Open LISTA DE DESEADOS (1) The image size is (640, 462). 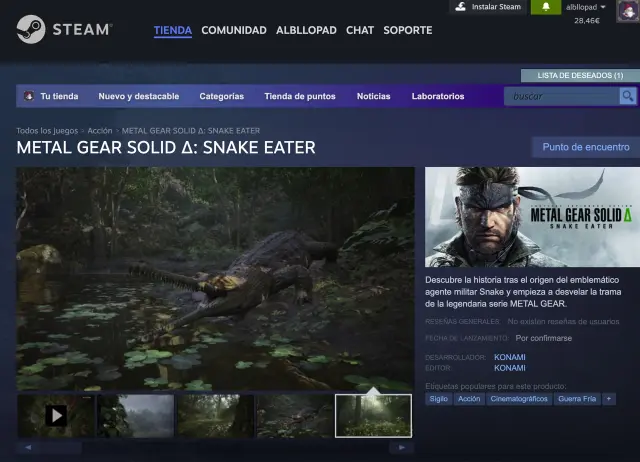tap(580, 76)
